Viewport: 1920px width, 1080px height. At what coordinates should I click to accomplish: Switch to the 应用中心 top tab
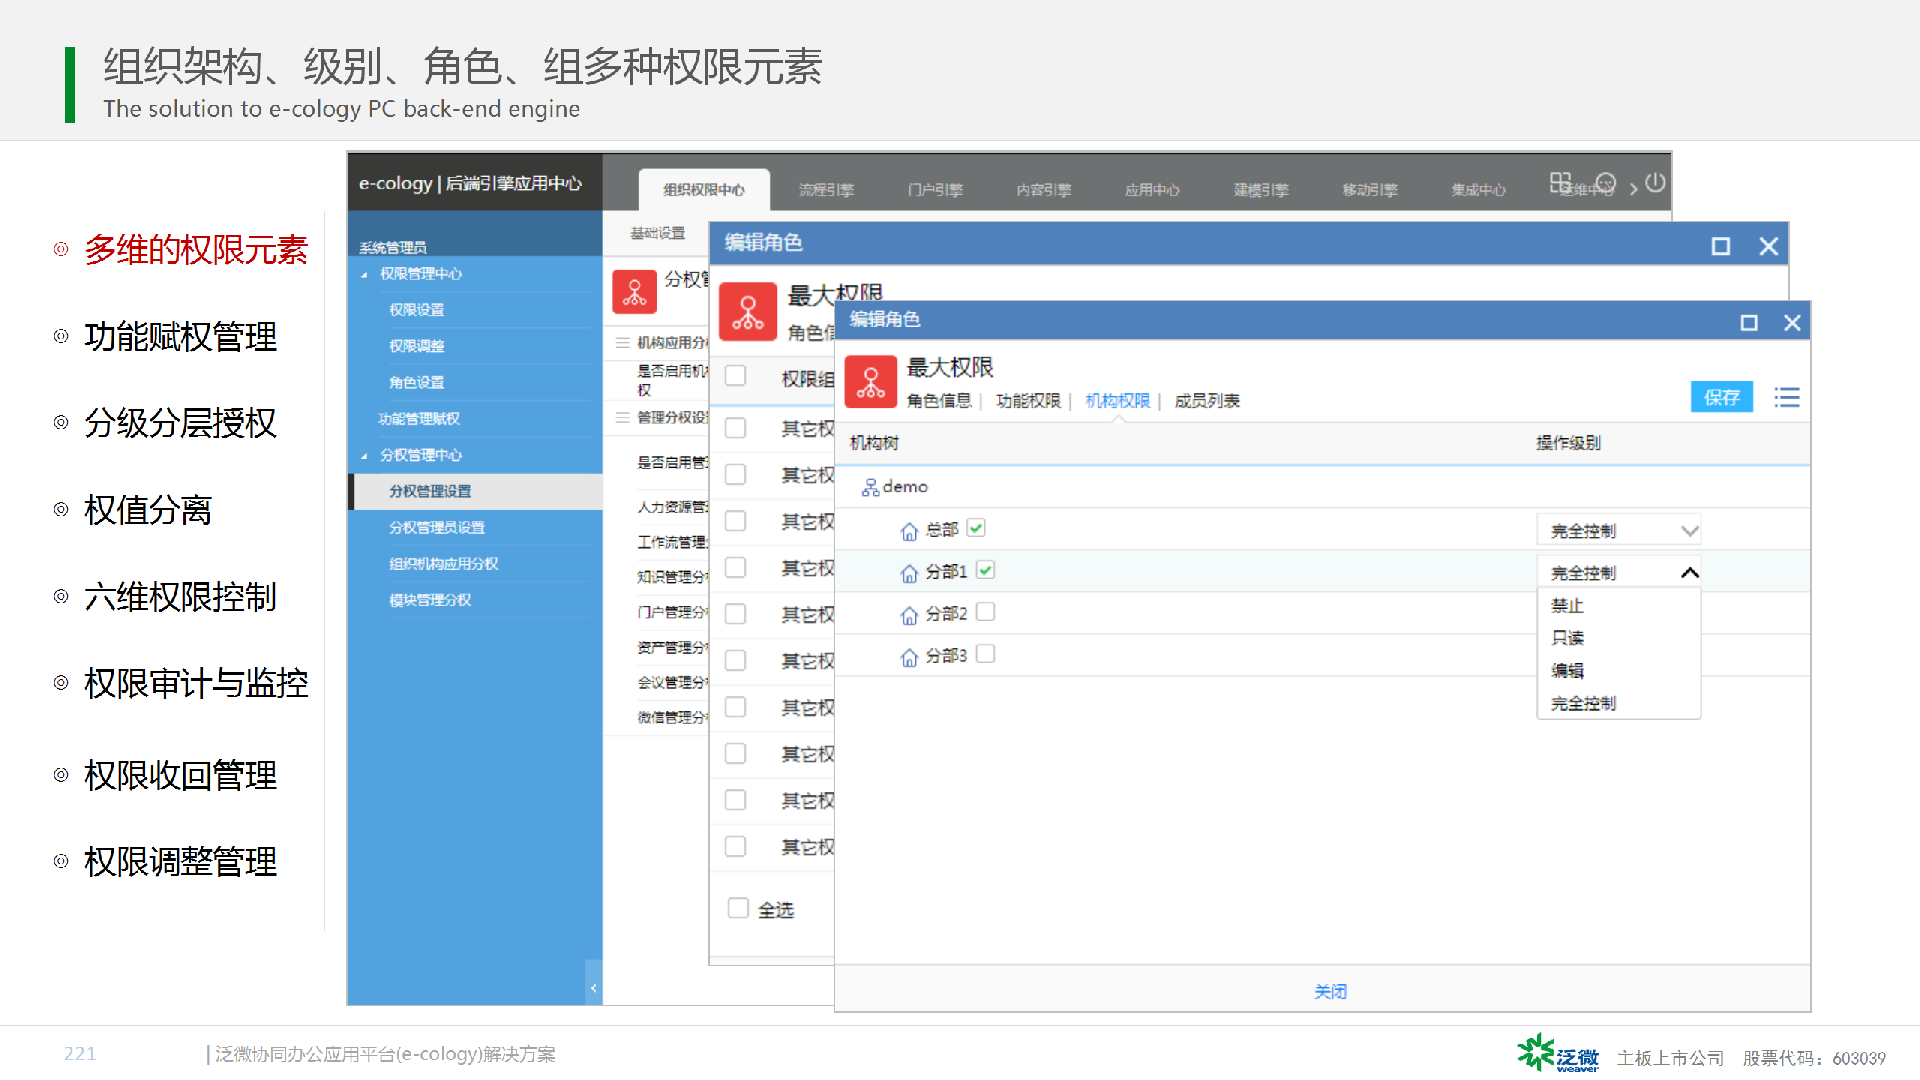(x=1152, y=190)
